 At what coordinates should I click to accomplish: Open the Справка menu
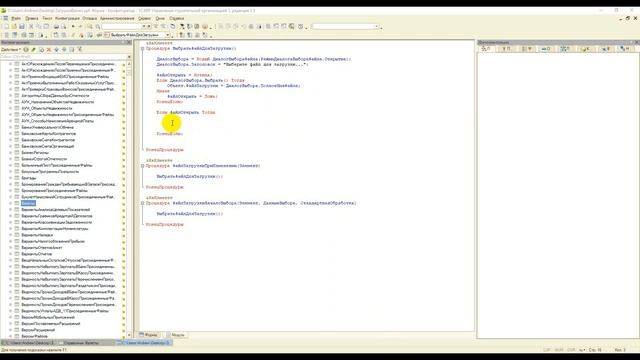pyautogui.click(x=176, y=18)
